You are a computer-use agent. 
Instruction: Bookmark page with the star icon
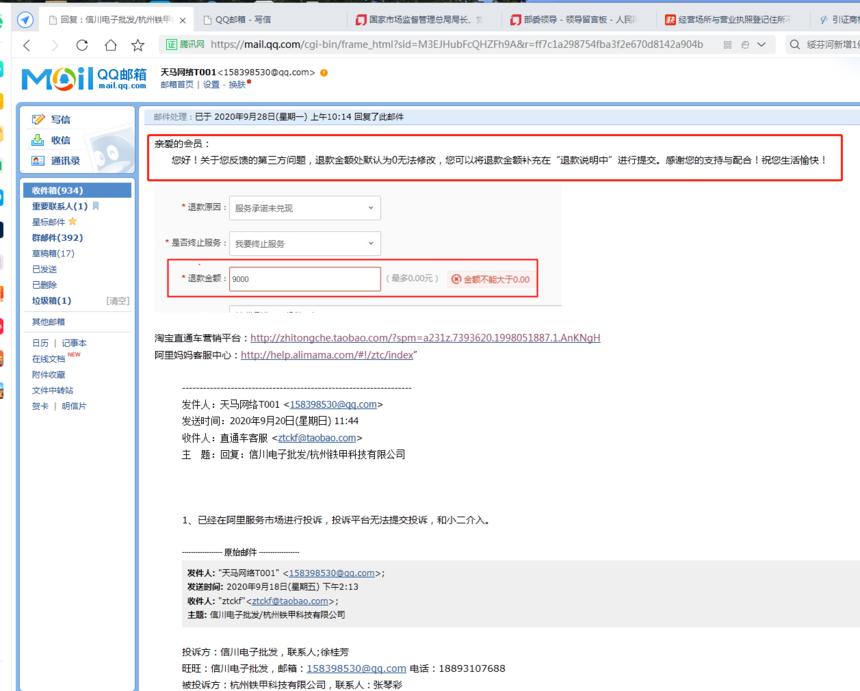[x=138, y=45]
